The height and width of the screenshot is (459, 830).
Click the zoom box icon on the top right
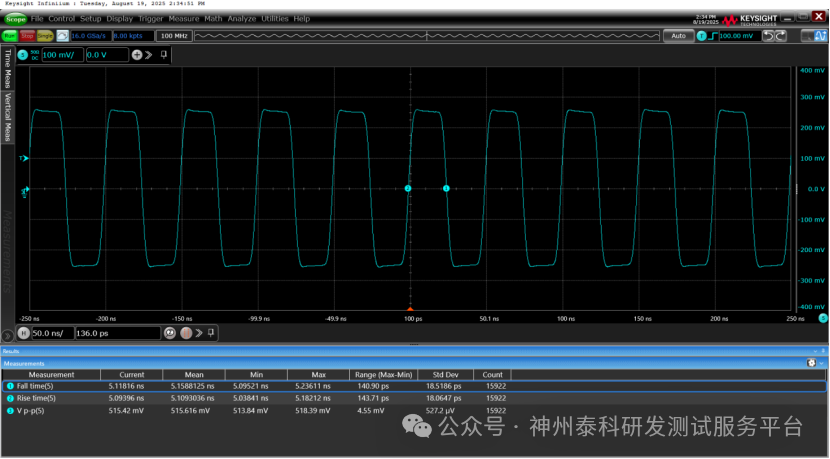click(807, 35)
